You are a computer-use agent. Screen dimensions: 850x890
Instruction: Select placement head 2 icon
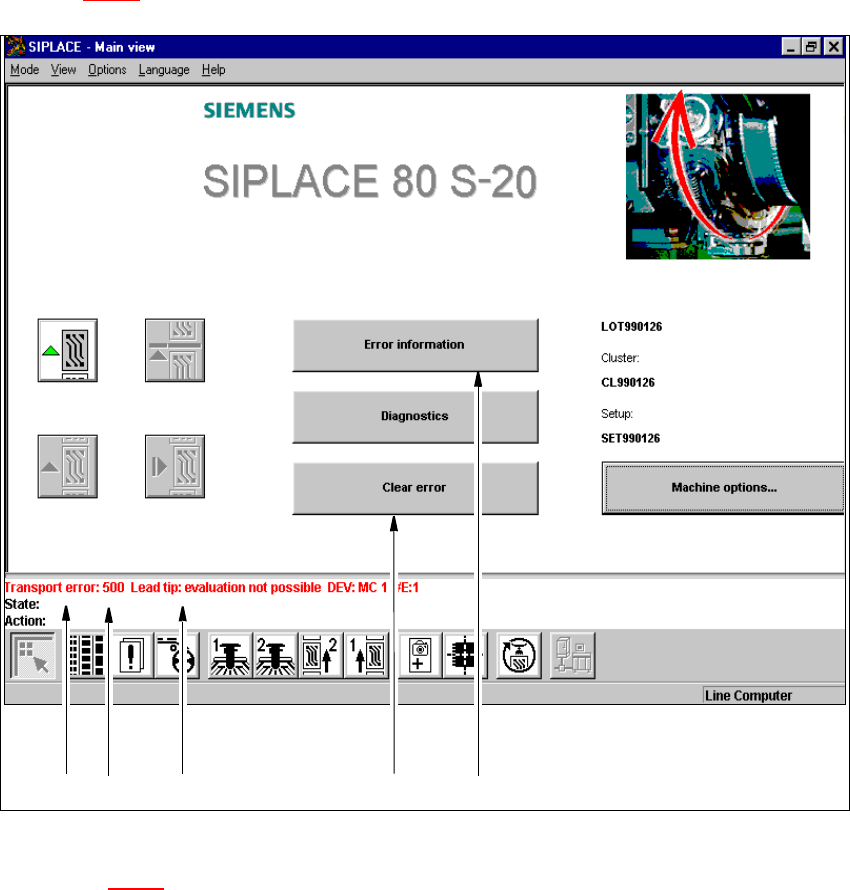275,656
